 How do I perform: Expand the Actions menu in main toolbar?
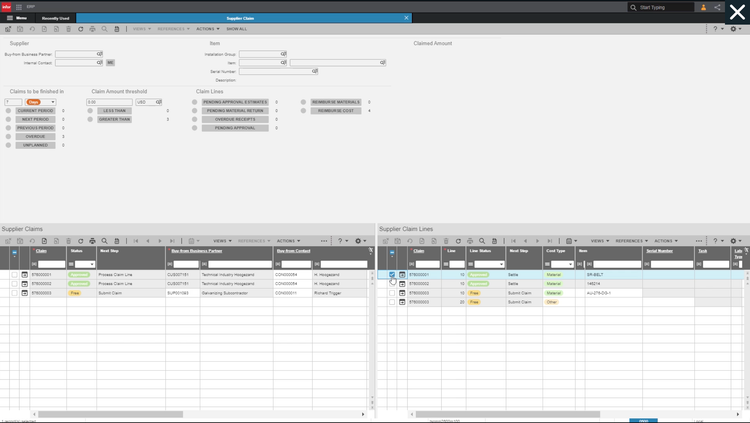pyautogui.click(x=208, y=29)
